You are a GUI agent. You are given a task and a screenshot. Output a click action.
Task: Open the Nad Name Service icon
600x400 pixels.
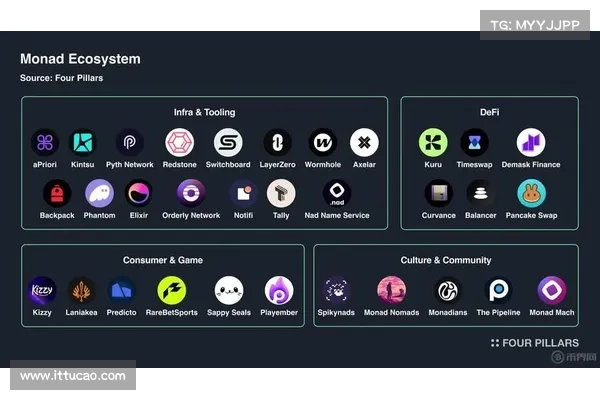pos(337,193)
